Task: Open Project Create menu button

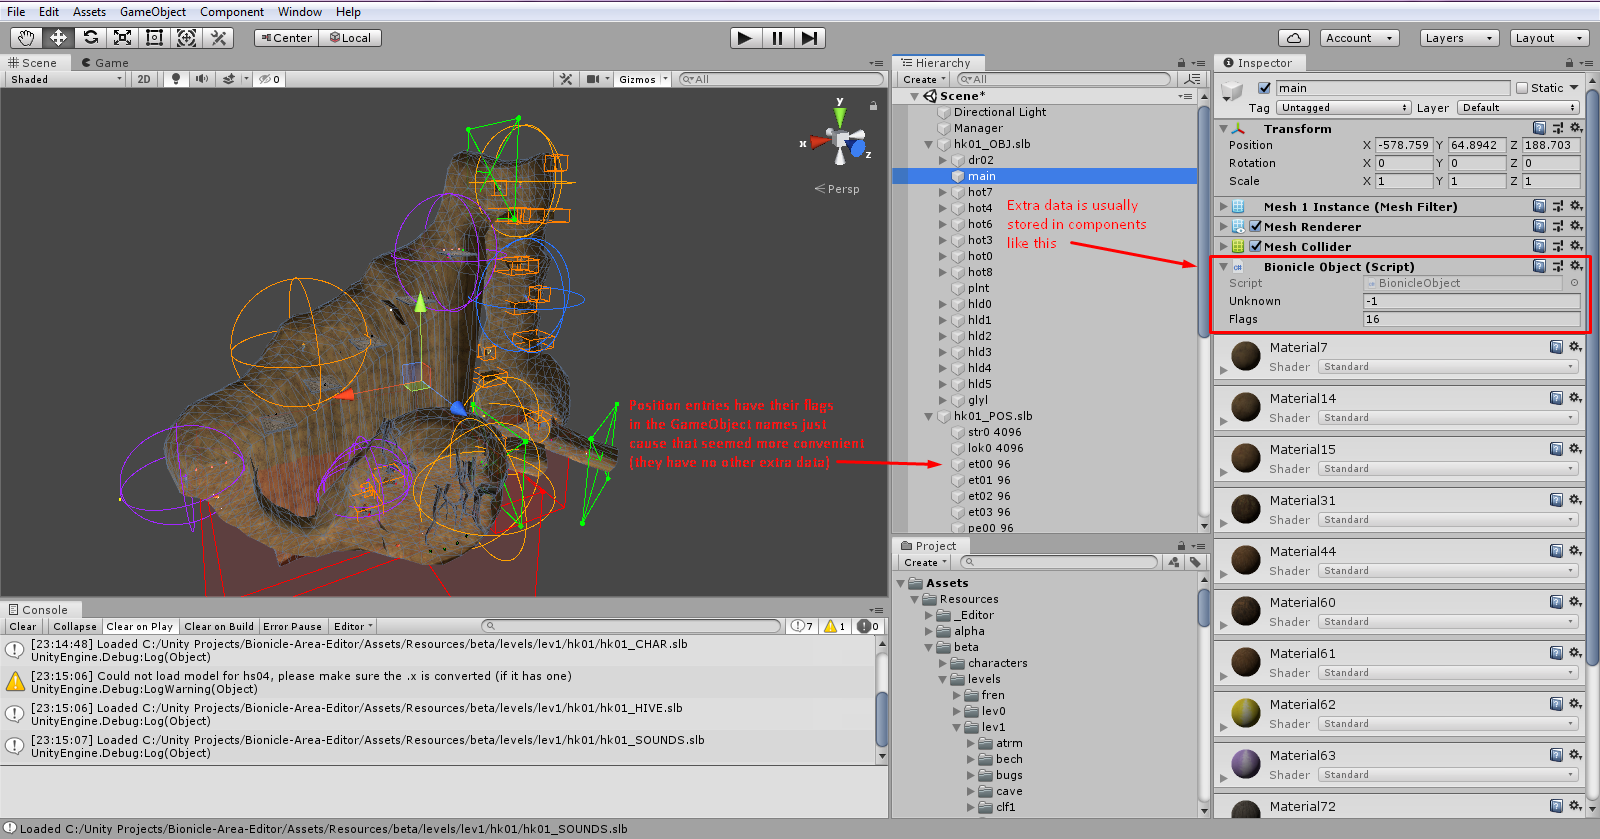Action: coord(924,562)
